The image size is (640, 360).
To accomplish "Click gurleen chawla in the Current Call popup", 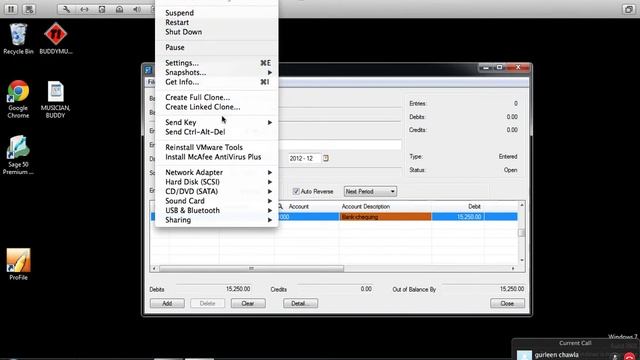I will pos(556,355).
